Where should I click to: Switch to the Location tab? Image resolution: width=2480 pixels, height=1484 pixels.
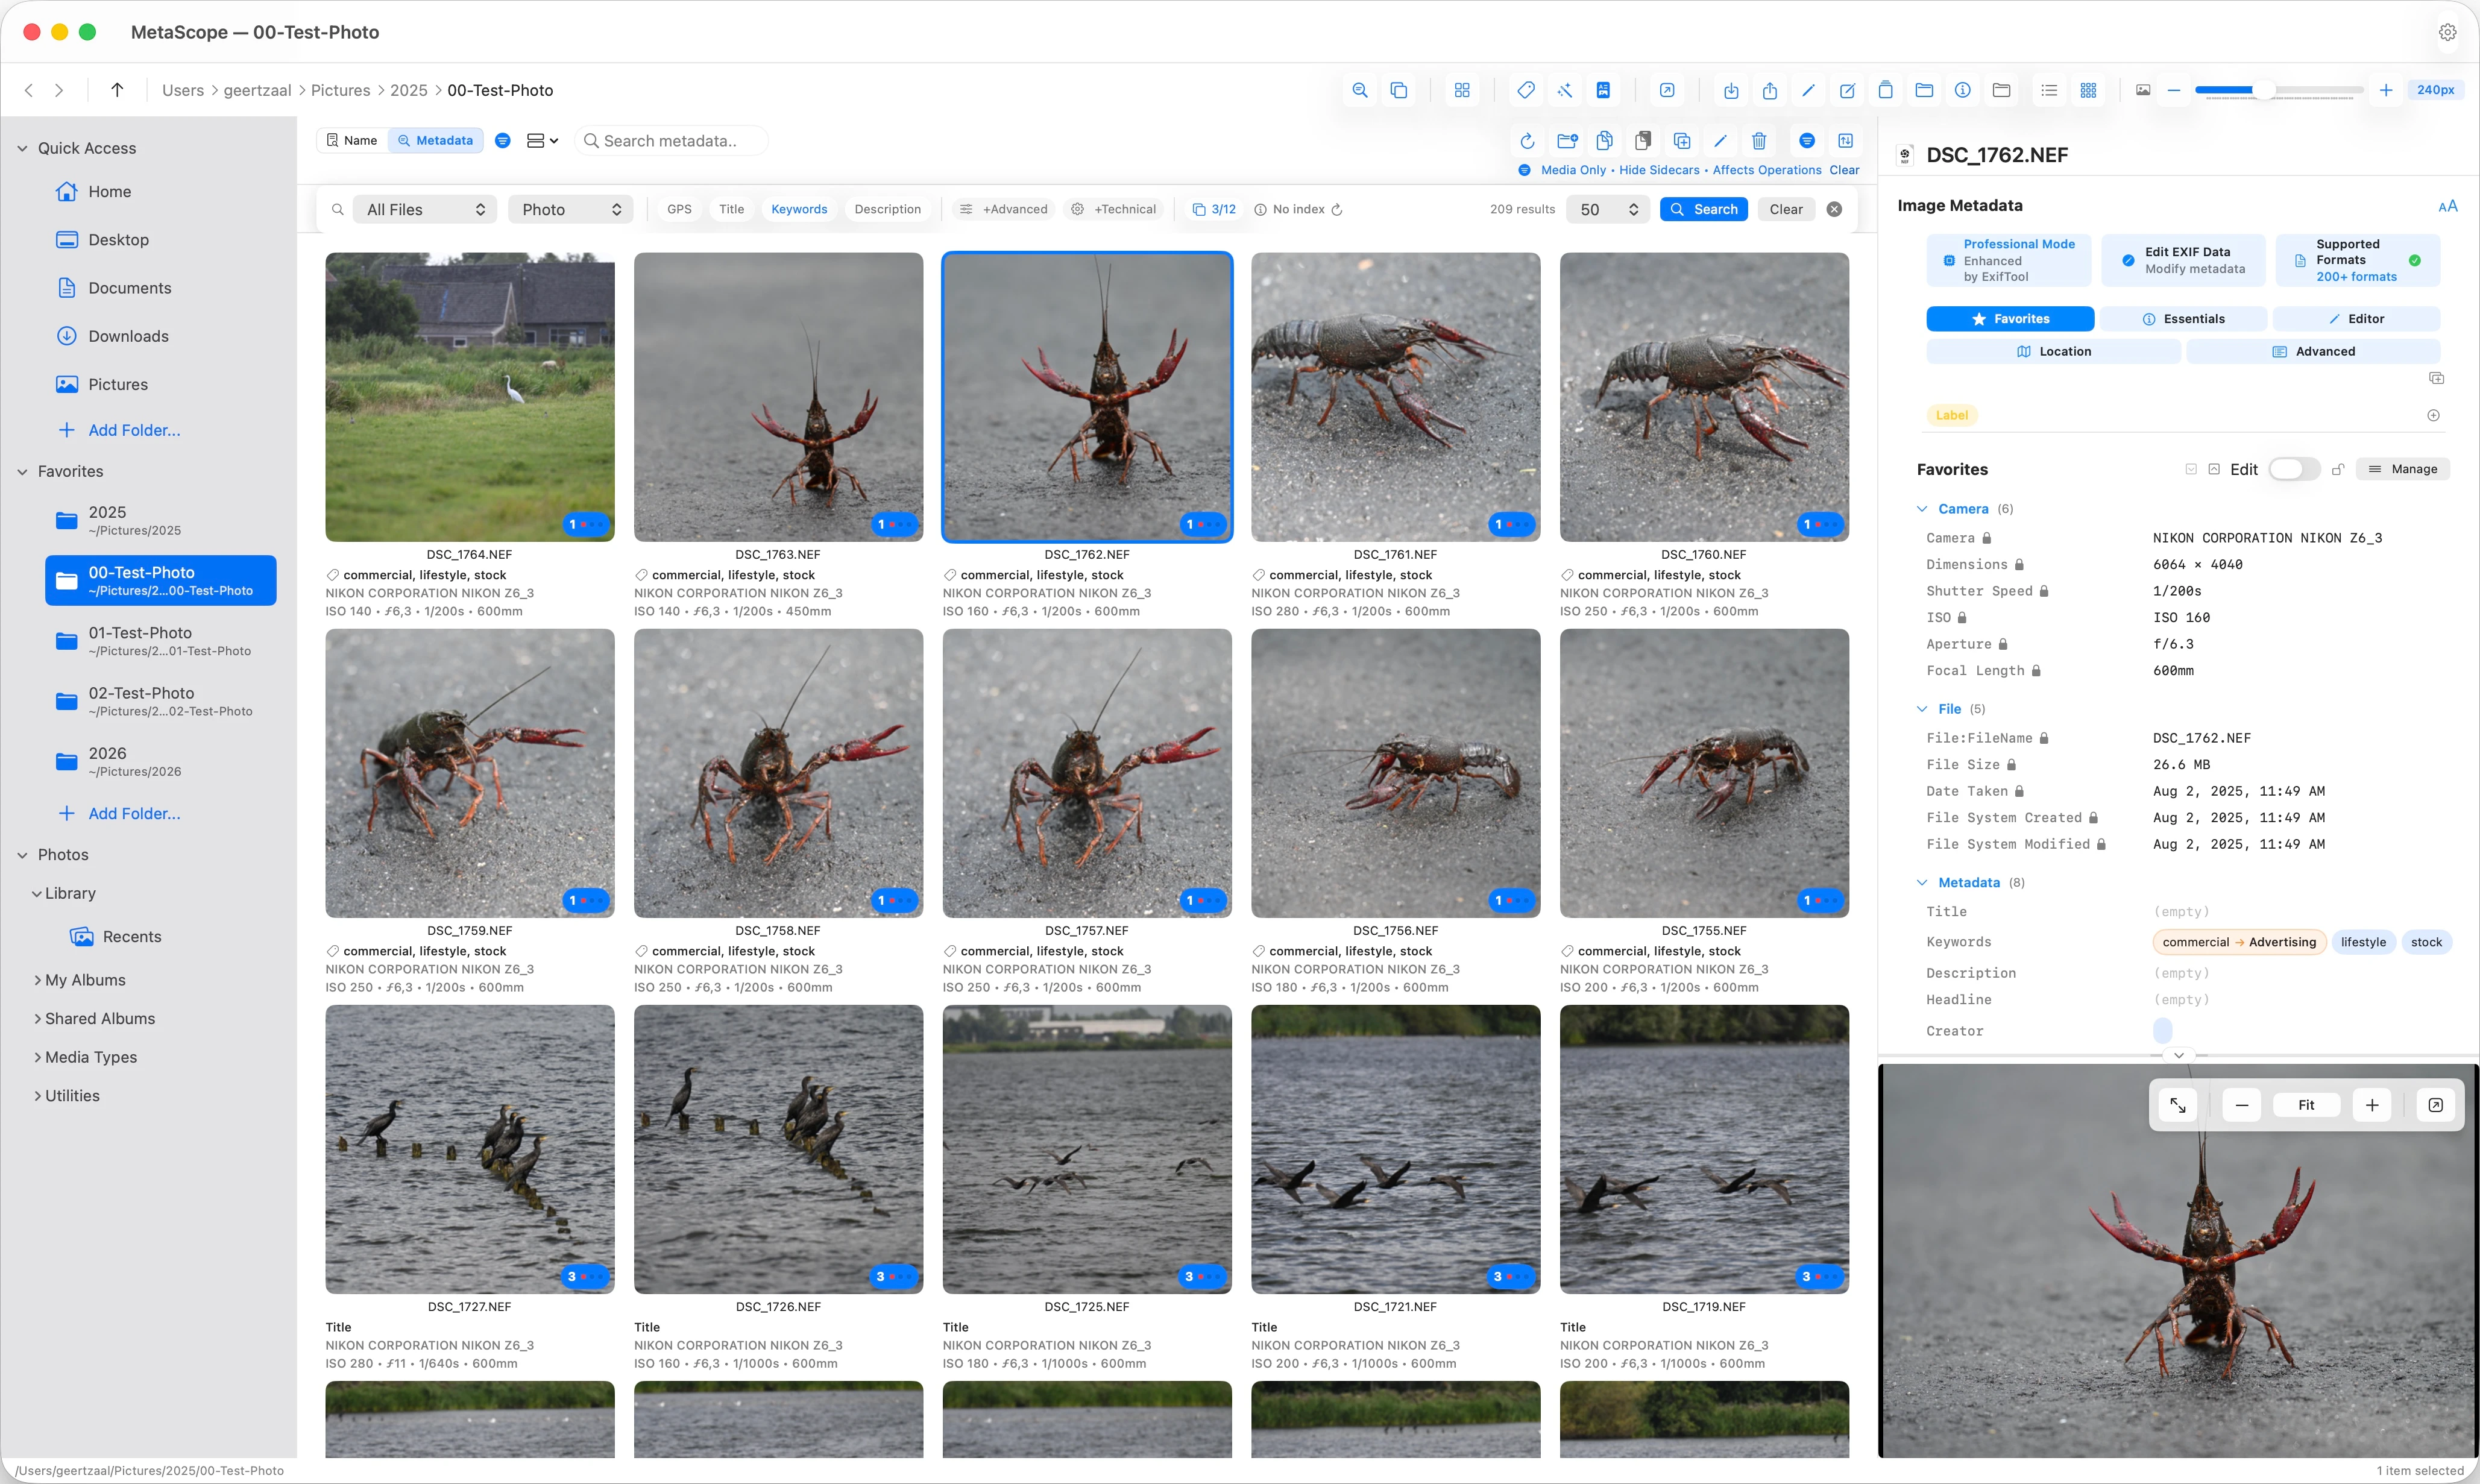[x=2053, y=351]
